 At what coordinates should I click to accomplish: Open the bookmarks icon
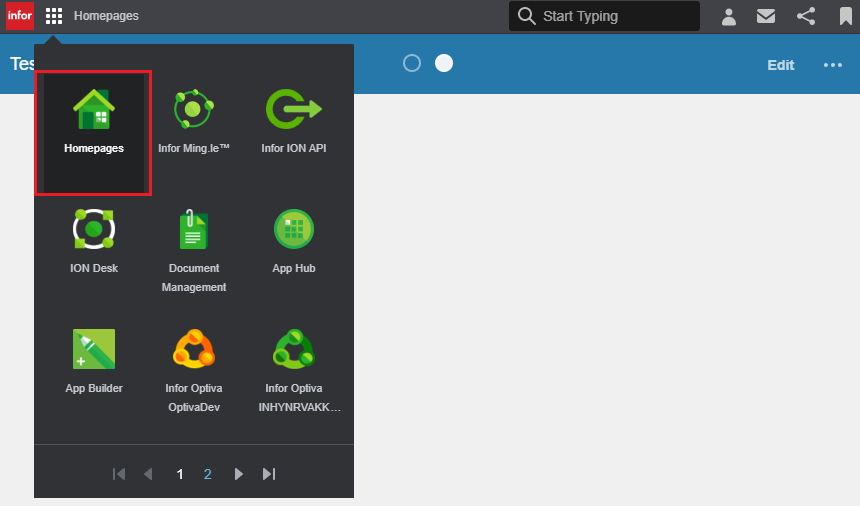(846, 16)
